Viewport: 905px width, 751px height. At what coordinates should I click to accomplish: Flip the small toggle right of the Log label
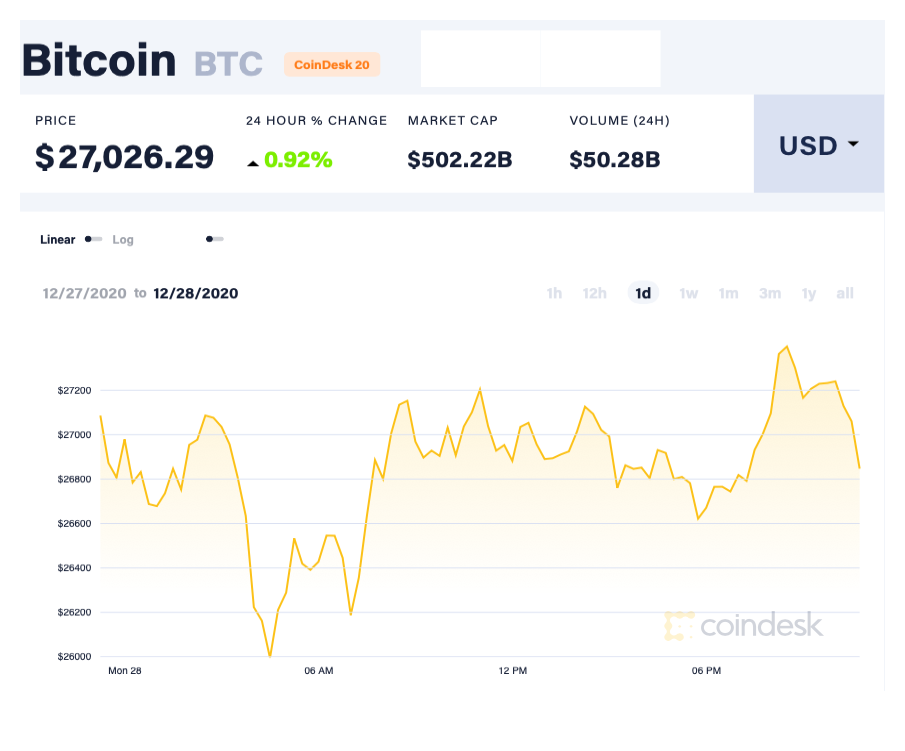(214, 240)
